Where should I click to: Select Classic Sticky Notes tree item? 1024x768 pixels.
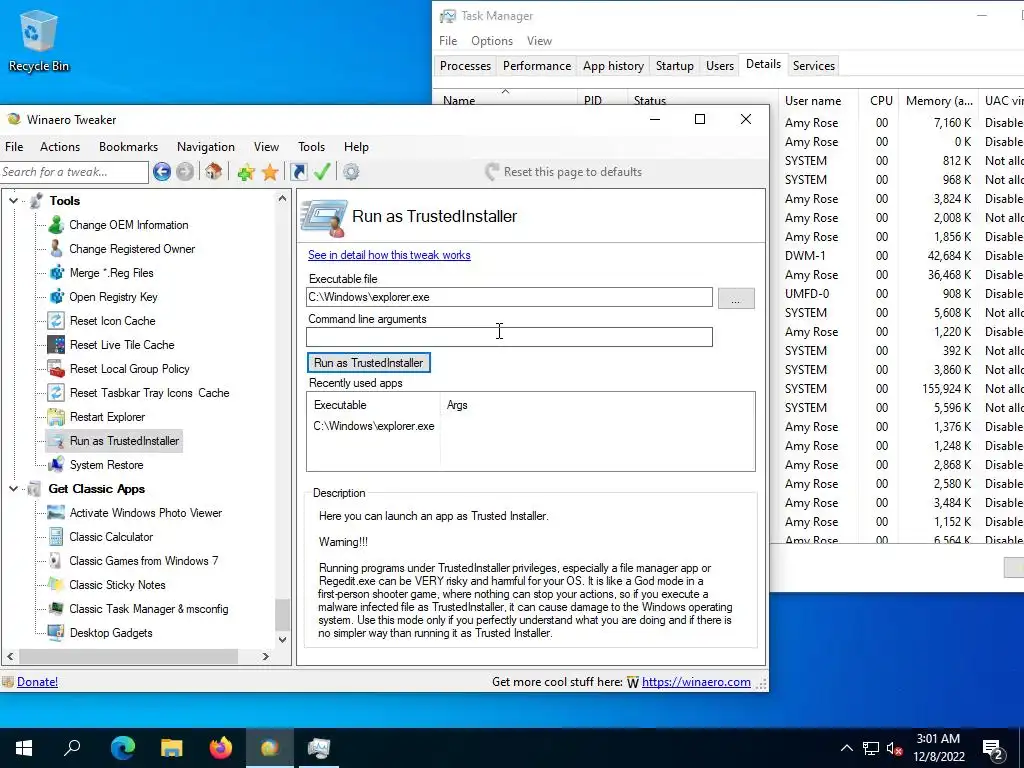pos(118,585)
